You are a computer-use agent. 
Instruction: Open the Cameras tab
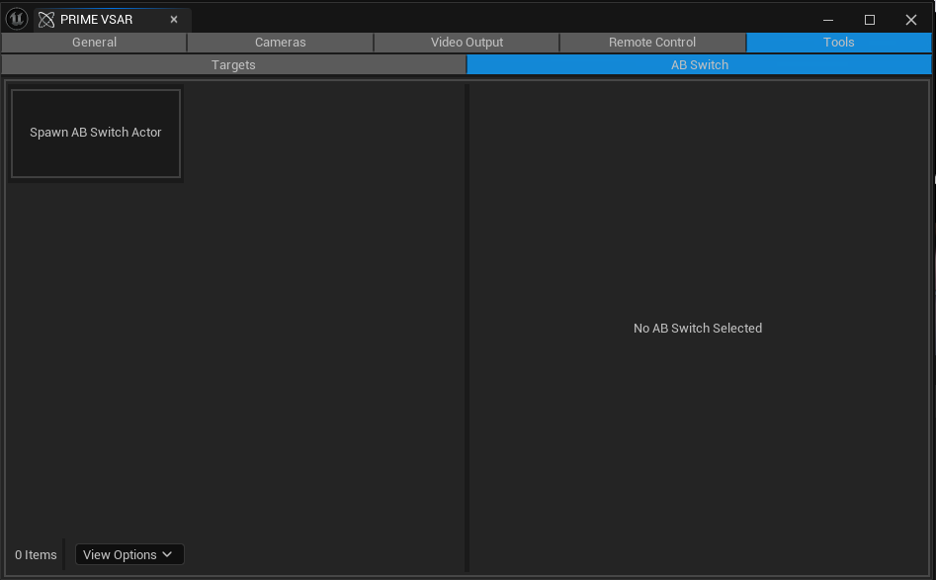(x=280, y=42)
